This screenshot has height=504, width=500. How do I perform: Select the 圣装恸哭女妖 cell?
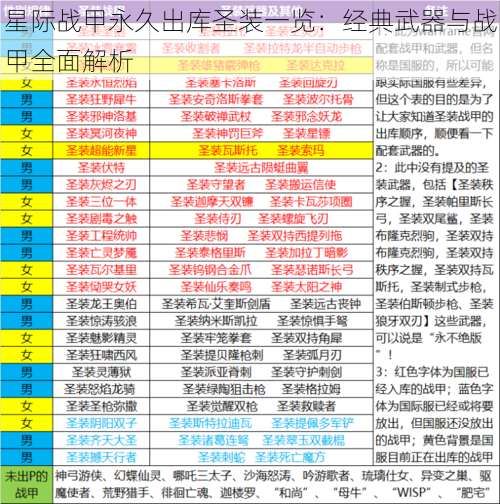click(101, 287)
